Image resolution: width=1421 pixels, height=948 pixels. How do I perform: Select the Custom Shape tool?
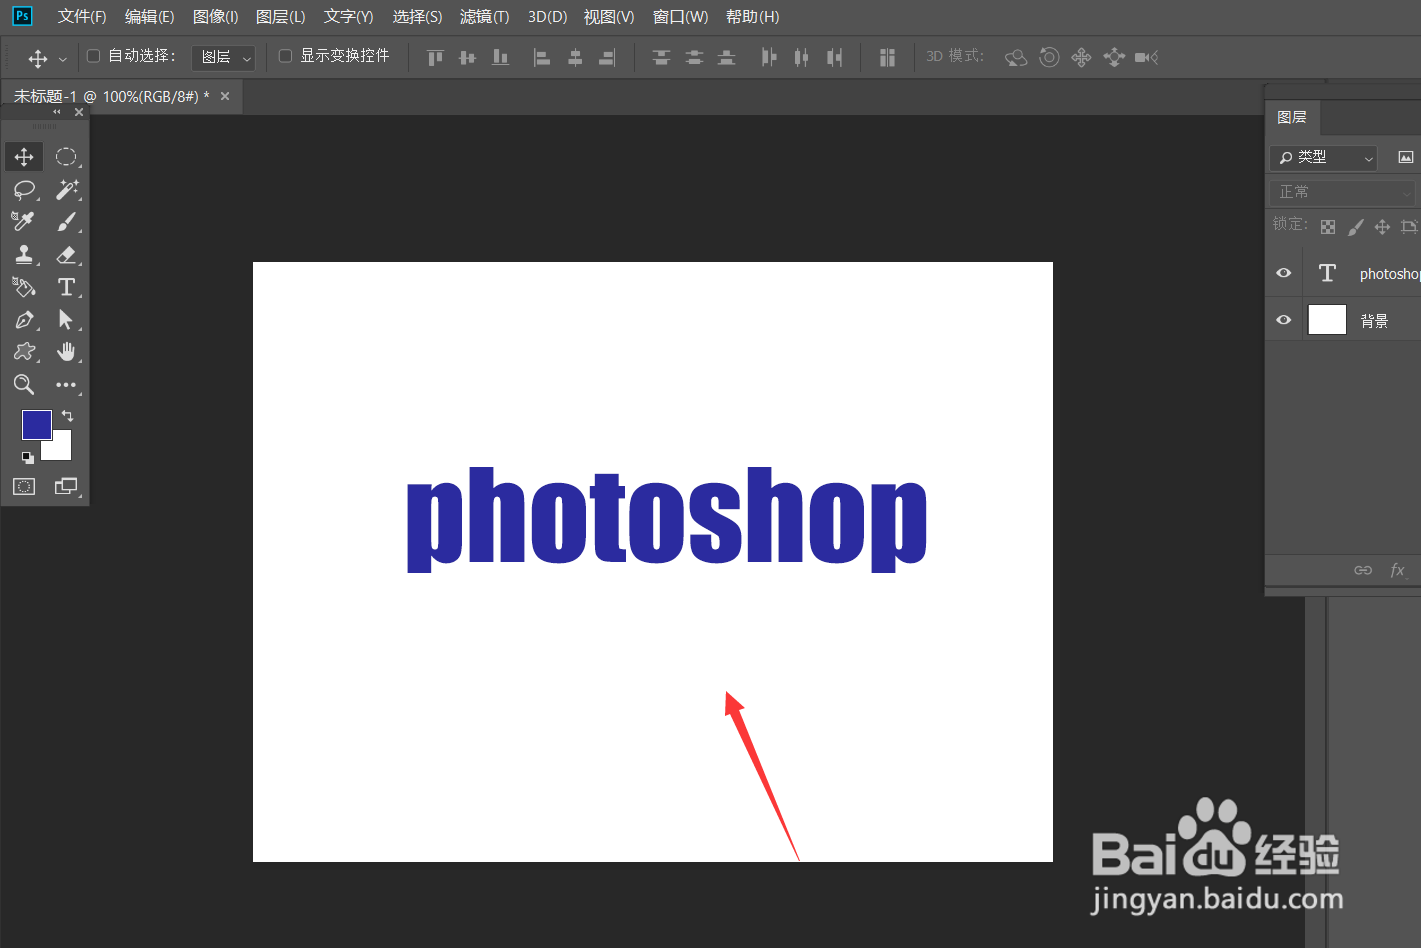tap(24, 351)
